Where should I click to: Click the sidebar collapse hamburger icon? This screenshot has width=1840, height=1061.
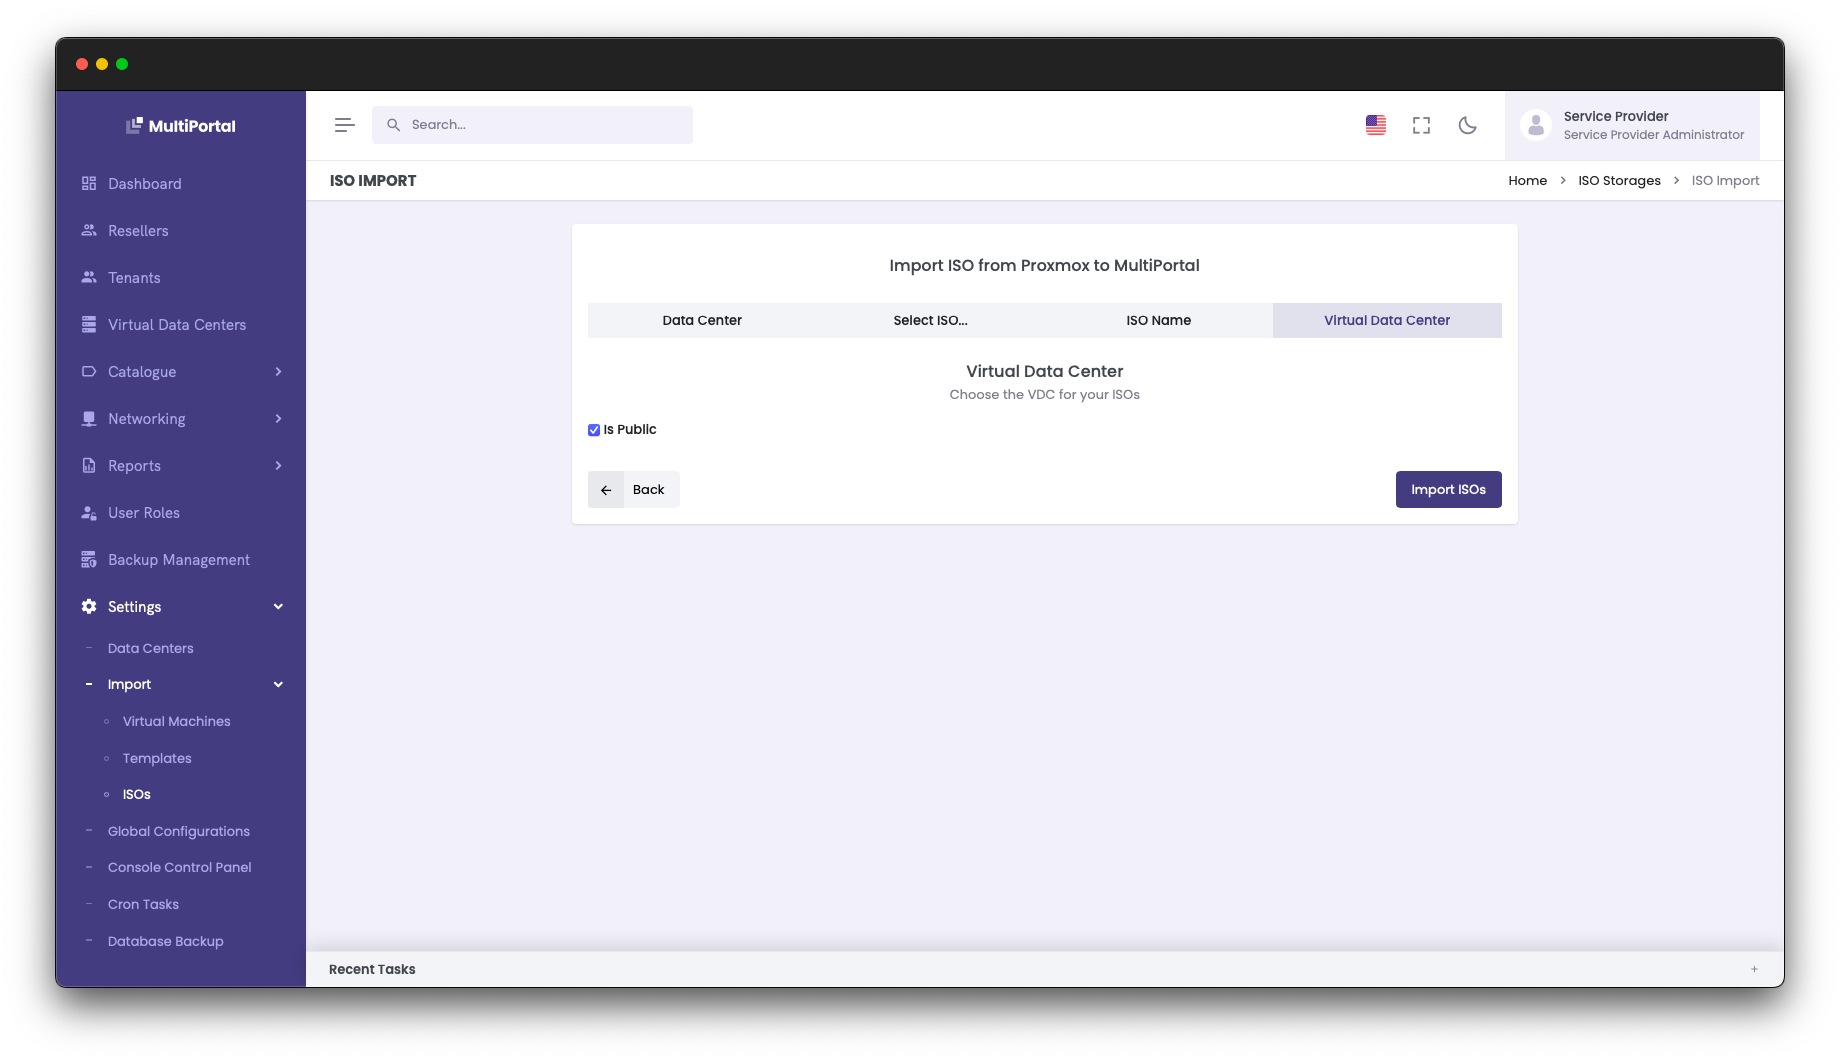[344, 124]
